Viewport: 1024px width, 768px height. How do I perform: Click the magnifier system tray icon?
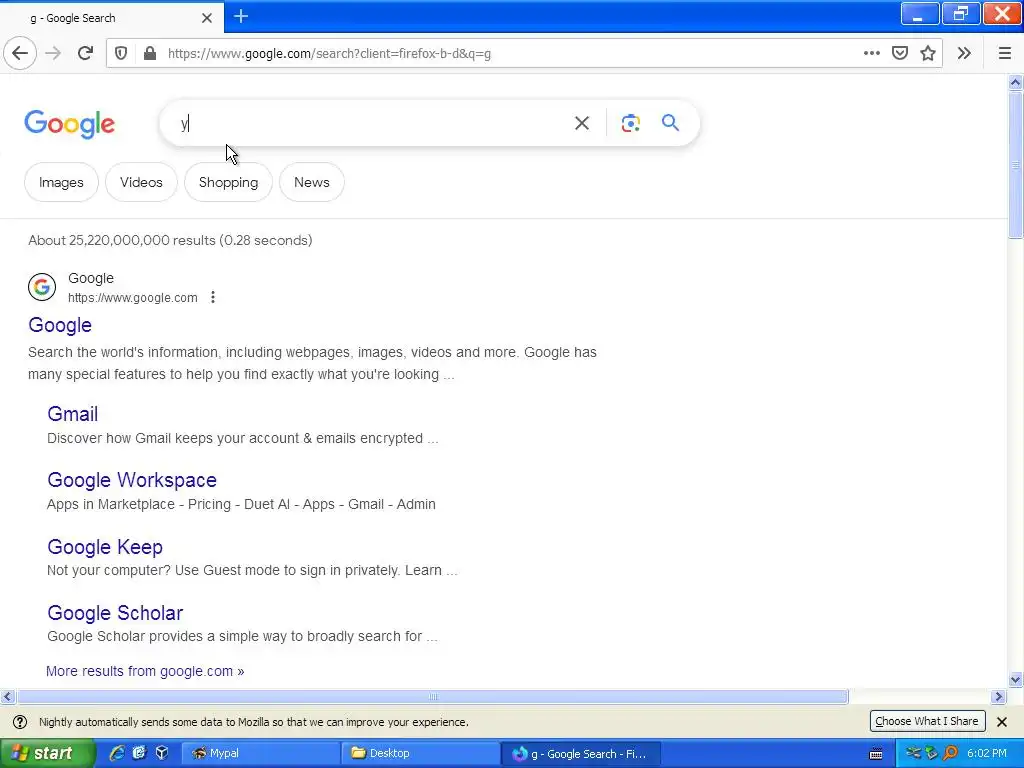[x=950, y=753]
